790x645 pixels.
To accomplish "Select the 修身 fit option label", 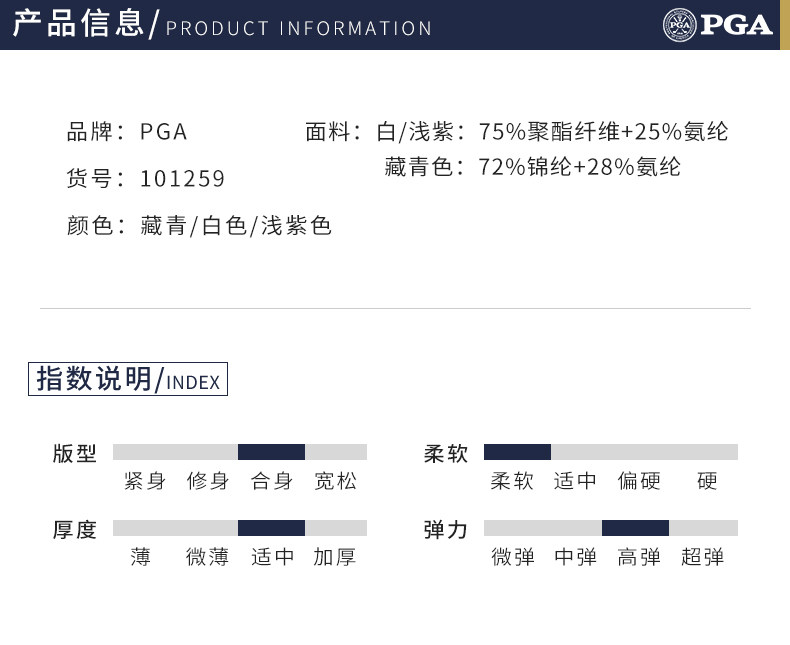I will click(208, 481).
